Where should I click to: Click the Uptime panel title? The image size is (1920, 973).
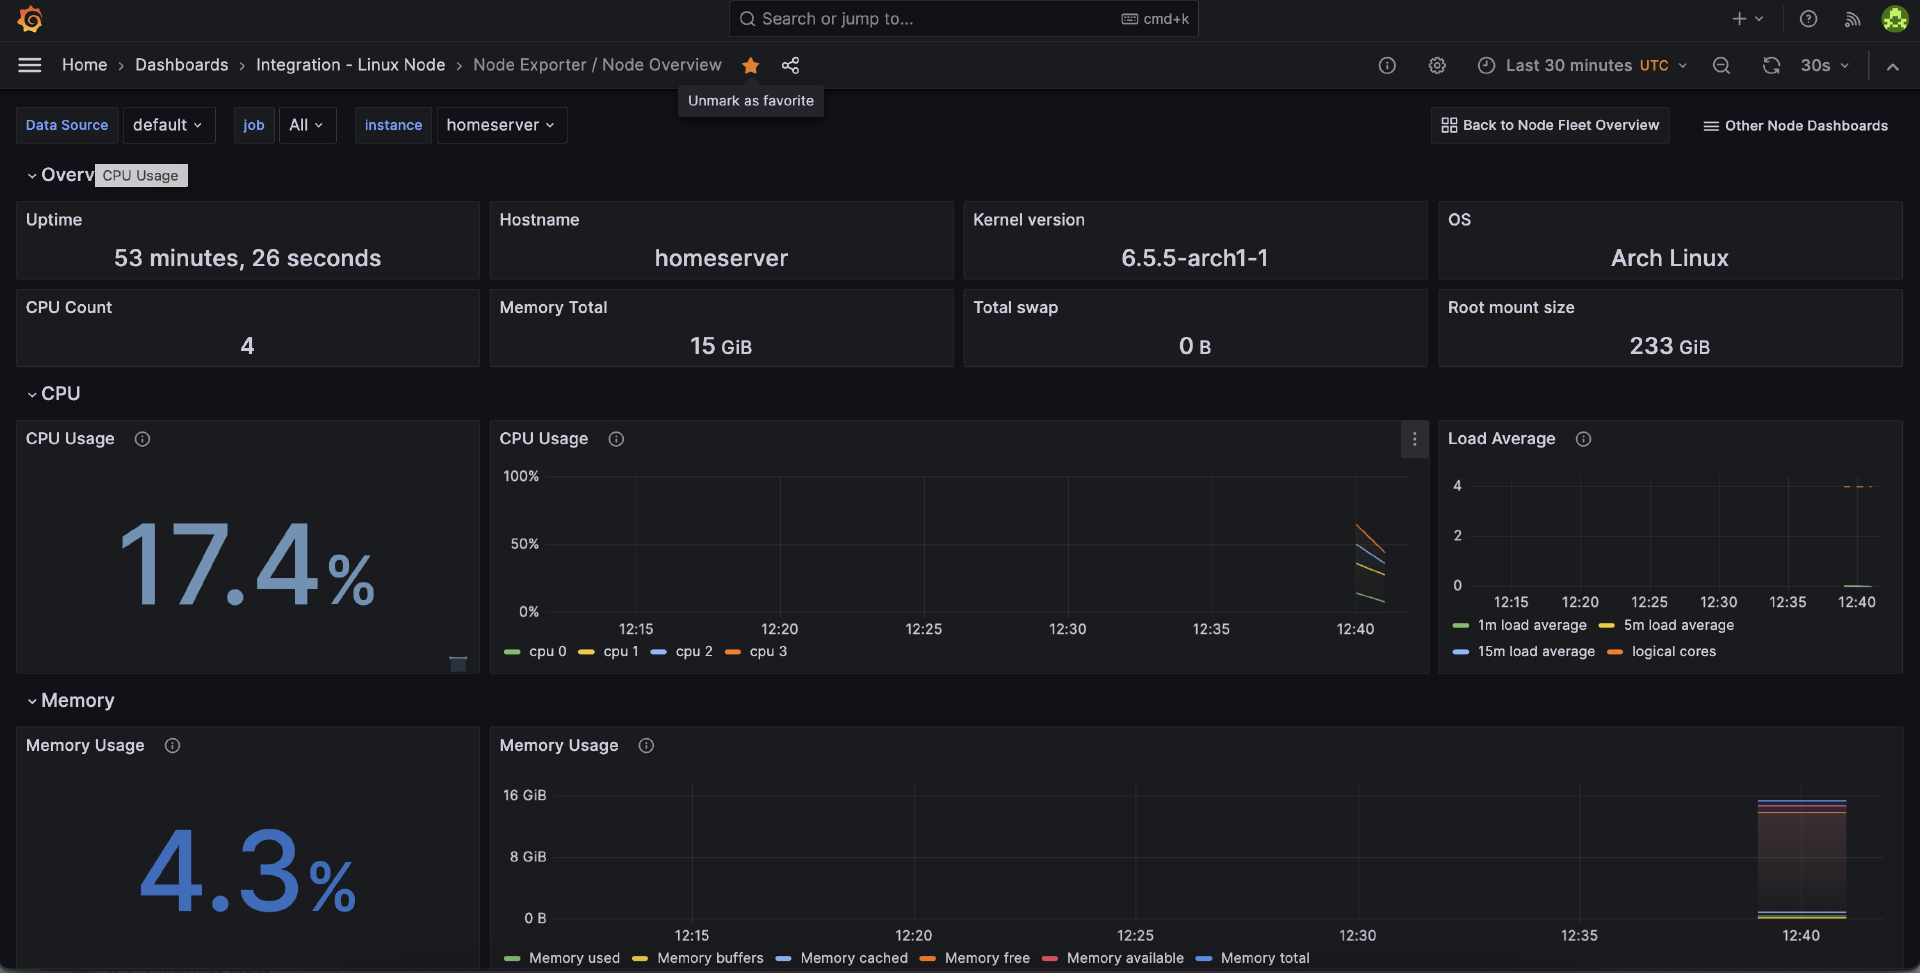click(54, 220)
